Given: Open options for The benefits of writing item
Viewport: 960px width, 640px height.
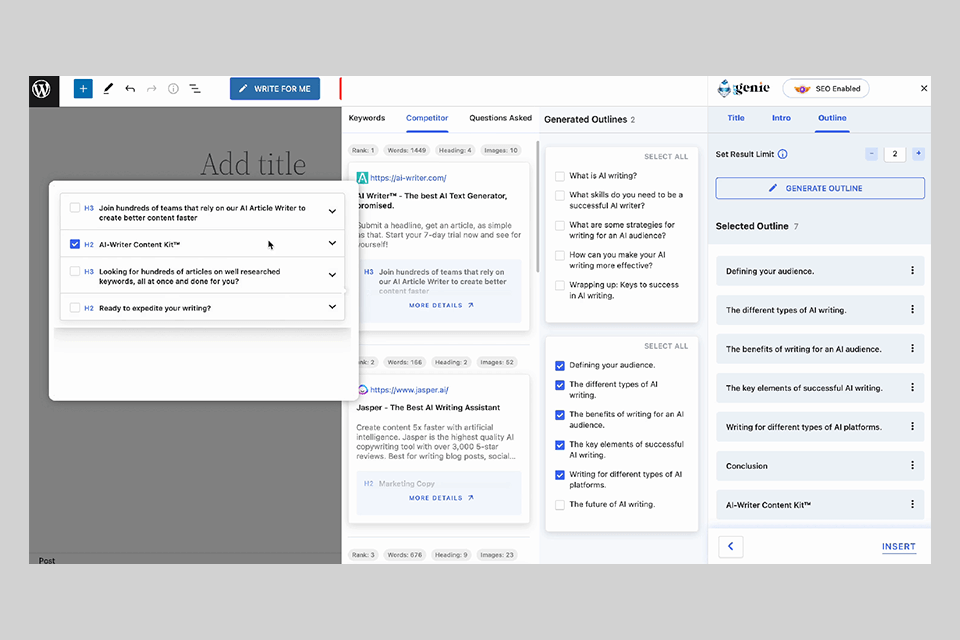Looking at the screenshot, I should tap(912, 348).
